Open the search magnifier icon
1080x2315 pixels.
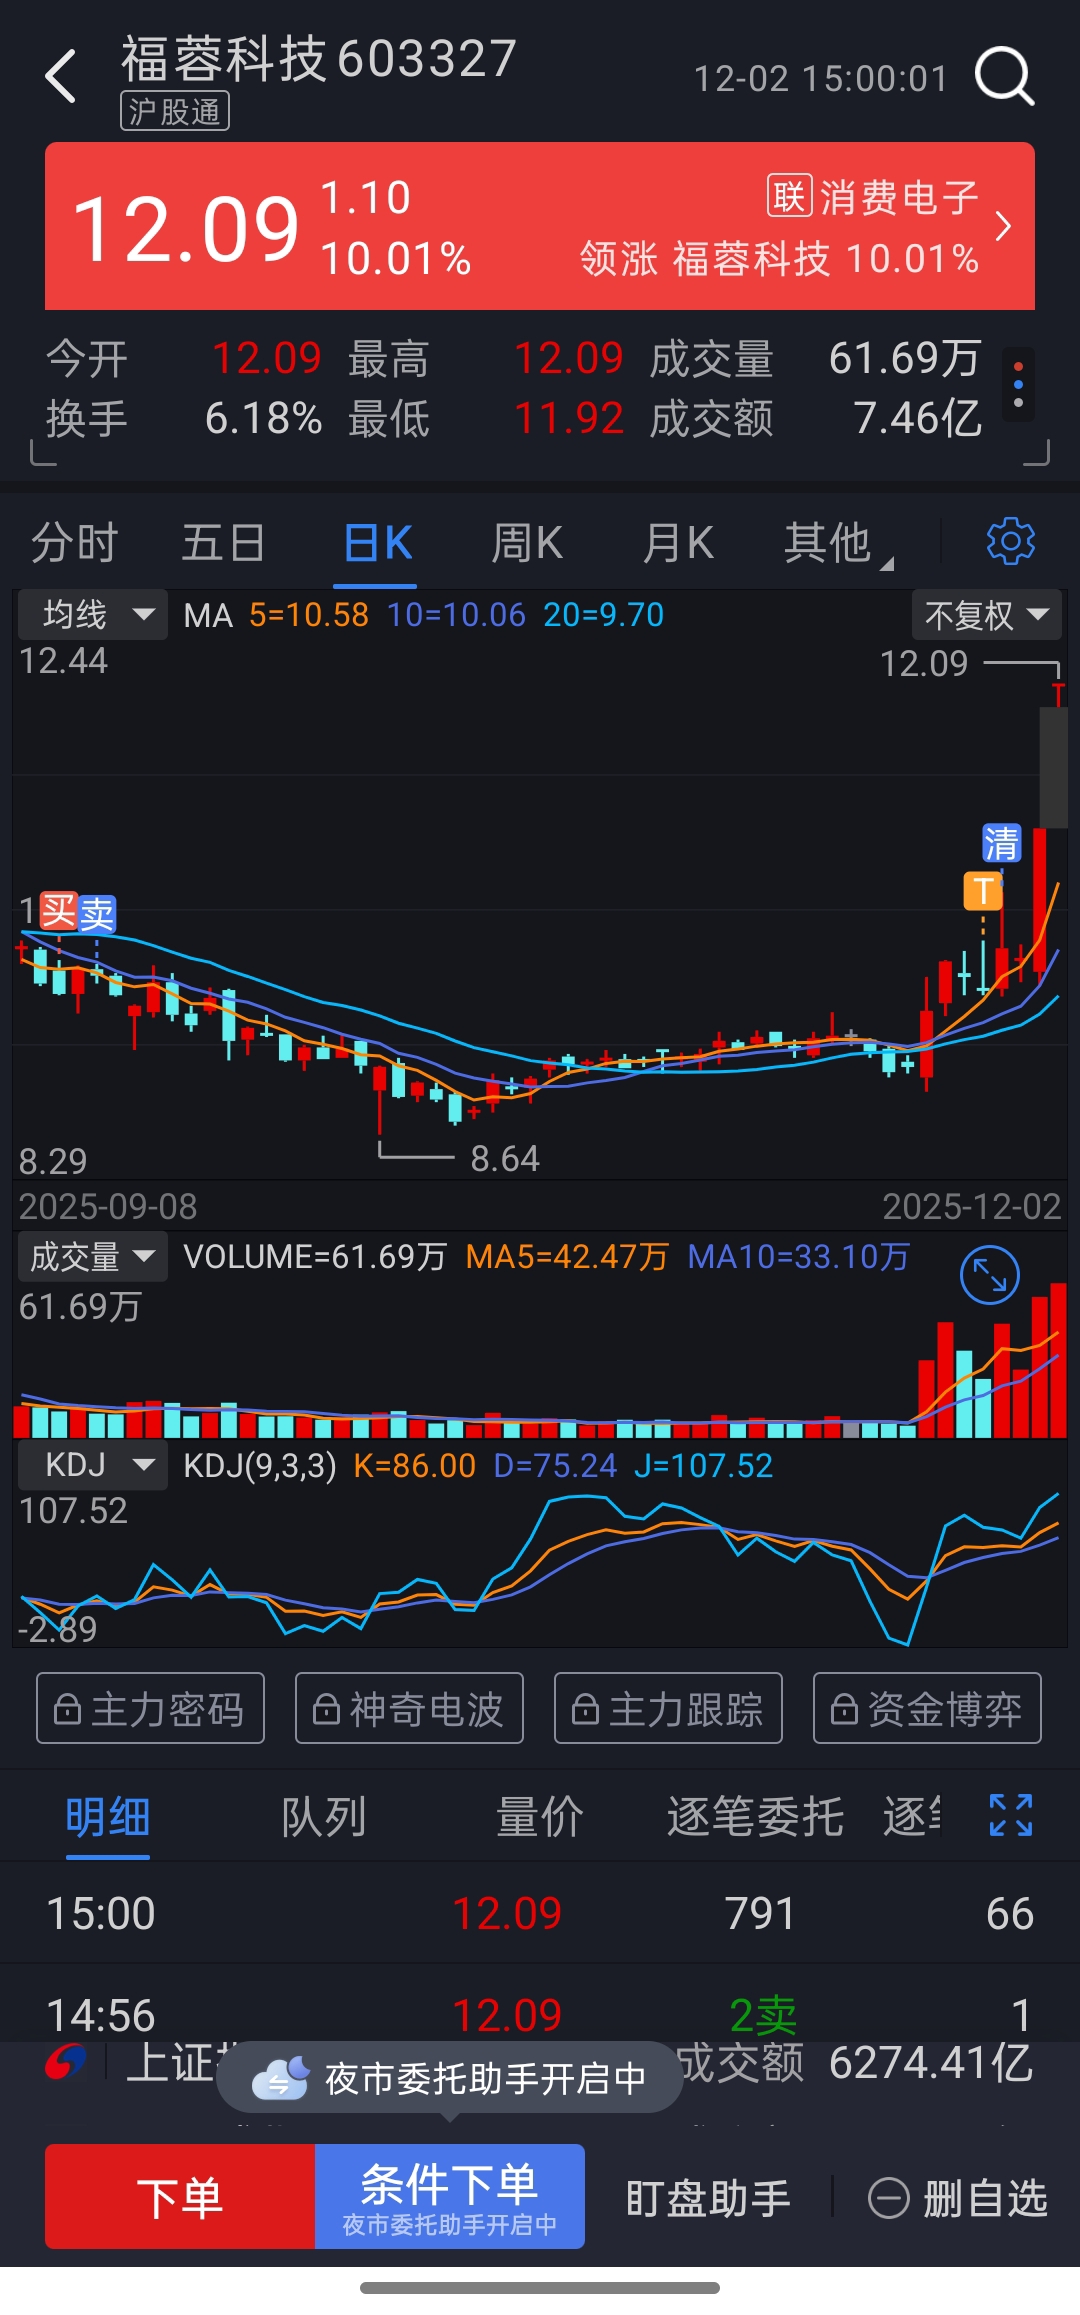point(1004,76)
